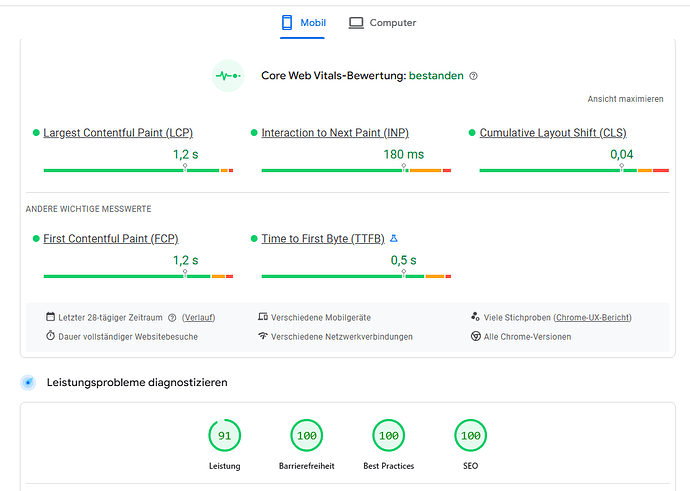Viewport: 690px width, 491px height.
Task: Open First Contentful Paint (FCP) link
Action: pyautogui.click(x=111, y=239)
